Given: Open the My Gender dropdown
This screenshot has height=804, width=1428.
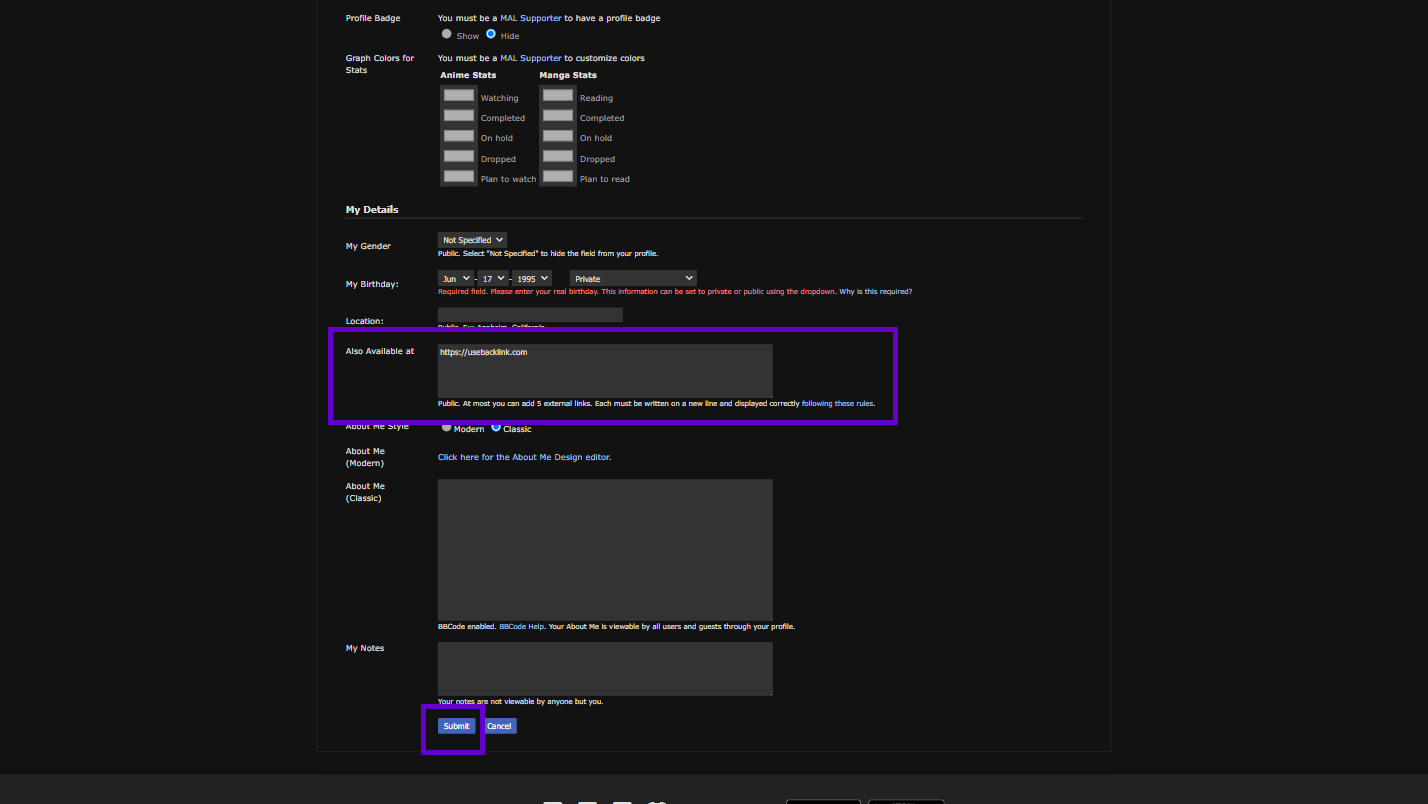Looking at the screenshot, I should (471, 239).
